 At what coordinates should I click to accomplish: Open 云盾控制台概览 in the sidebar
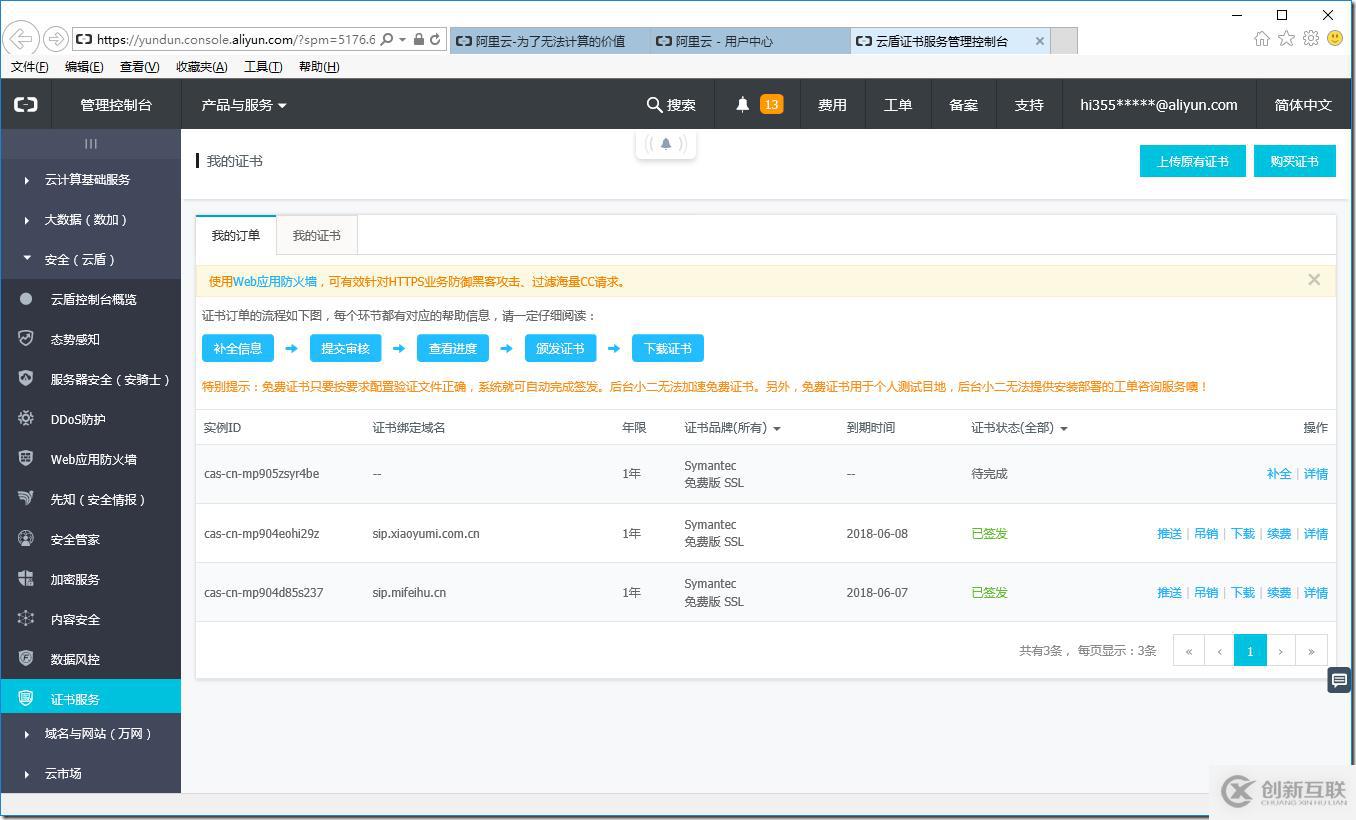coord(91,299)
